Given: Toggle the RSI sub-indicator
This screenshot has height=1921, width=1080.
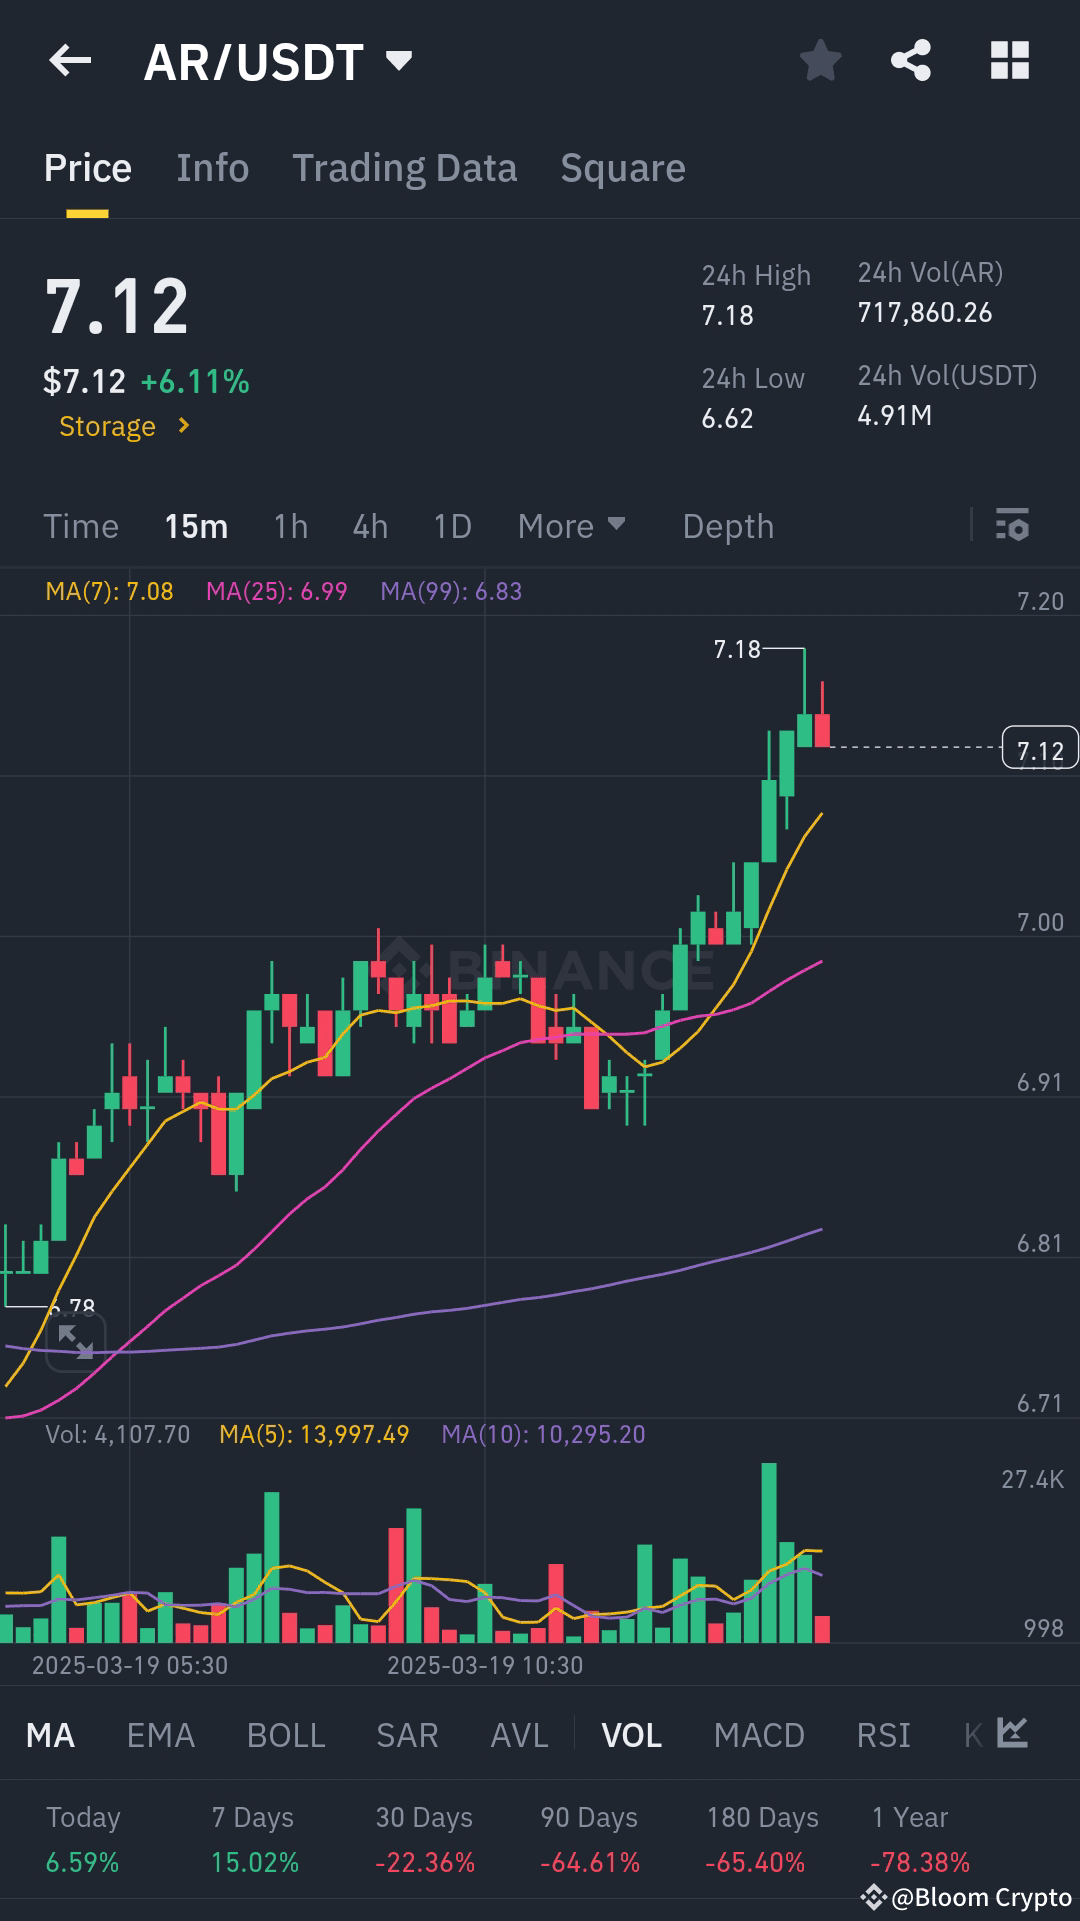Looking at the screenshot, I should pos(883,1735).
